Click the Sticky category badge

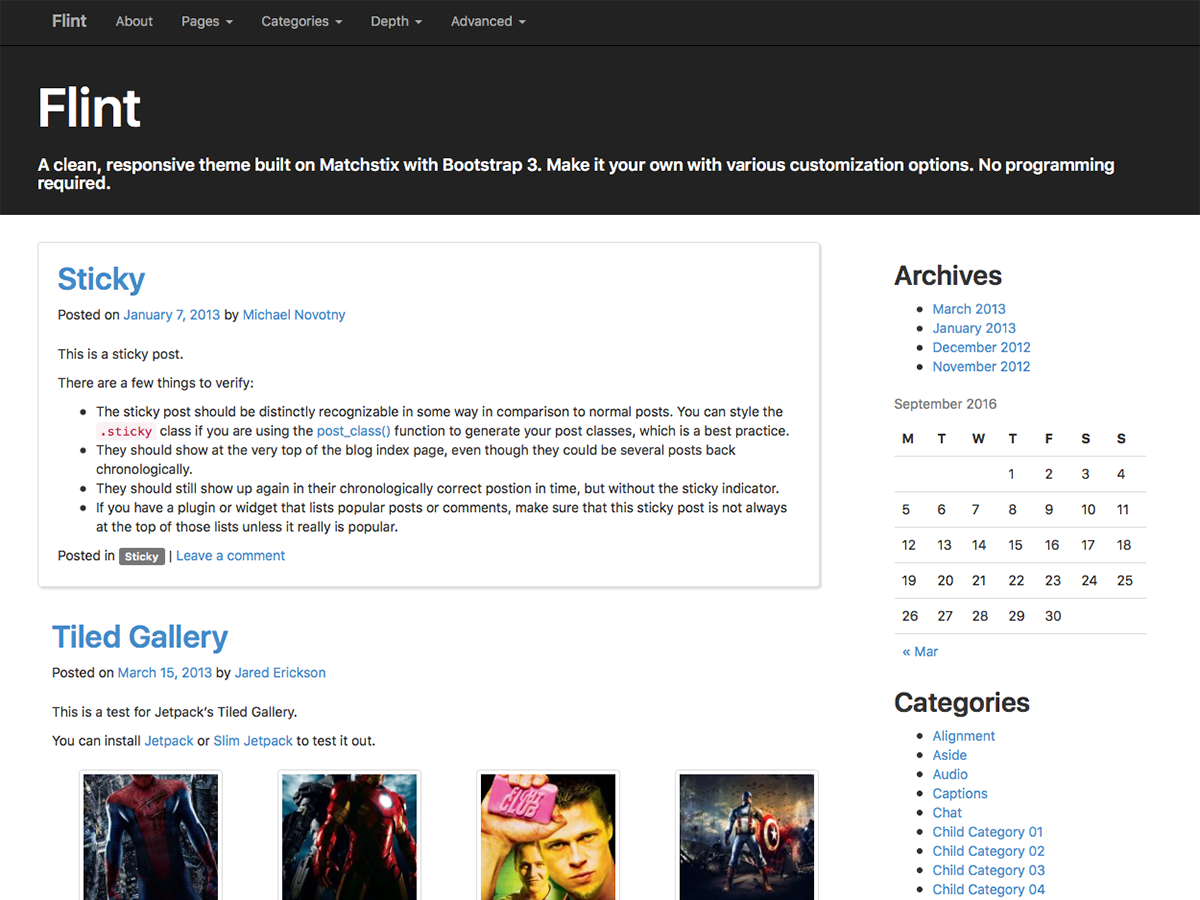coord(141,556)
